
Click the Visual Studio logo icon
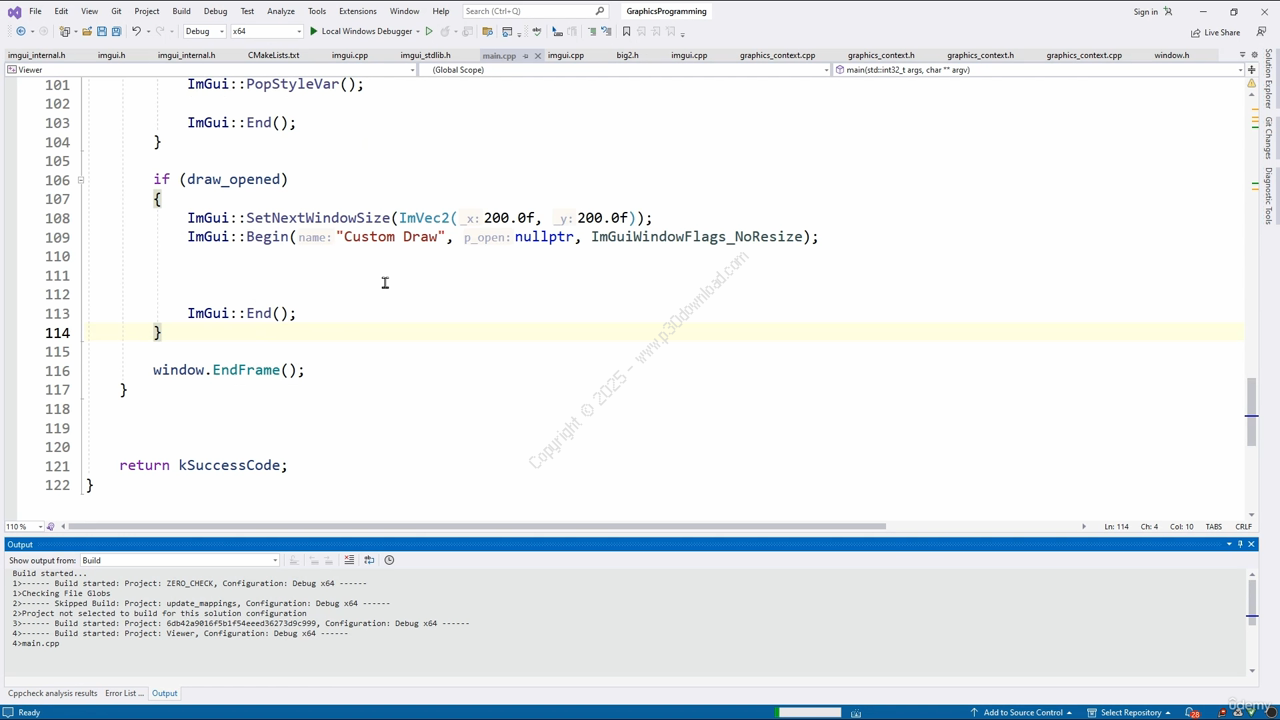14,11
